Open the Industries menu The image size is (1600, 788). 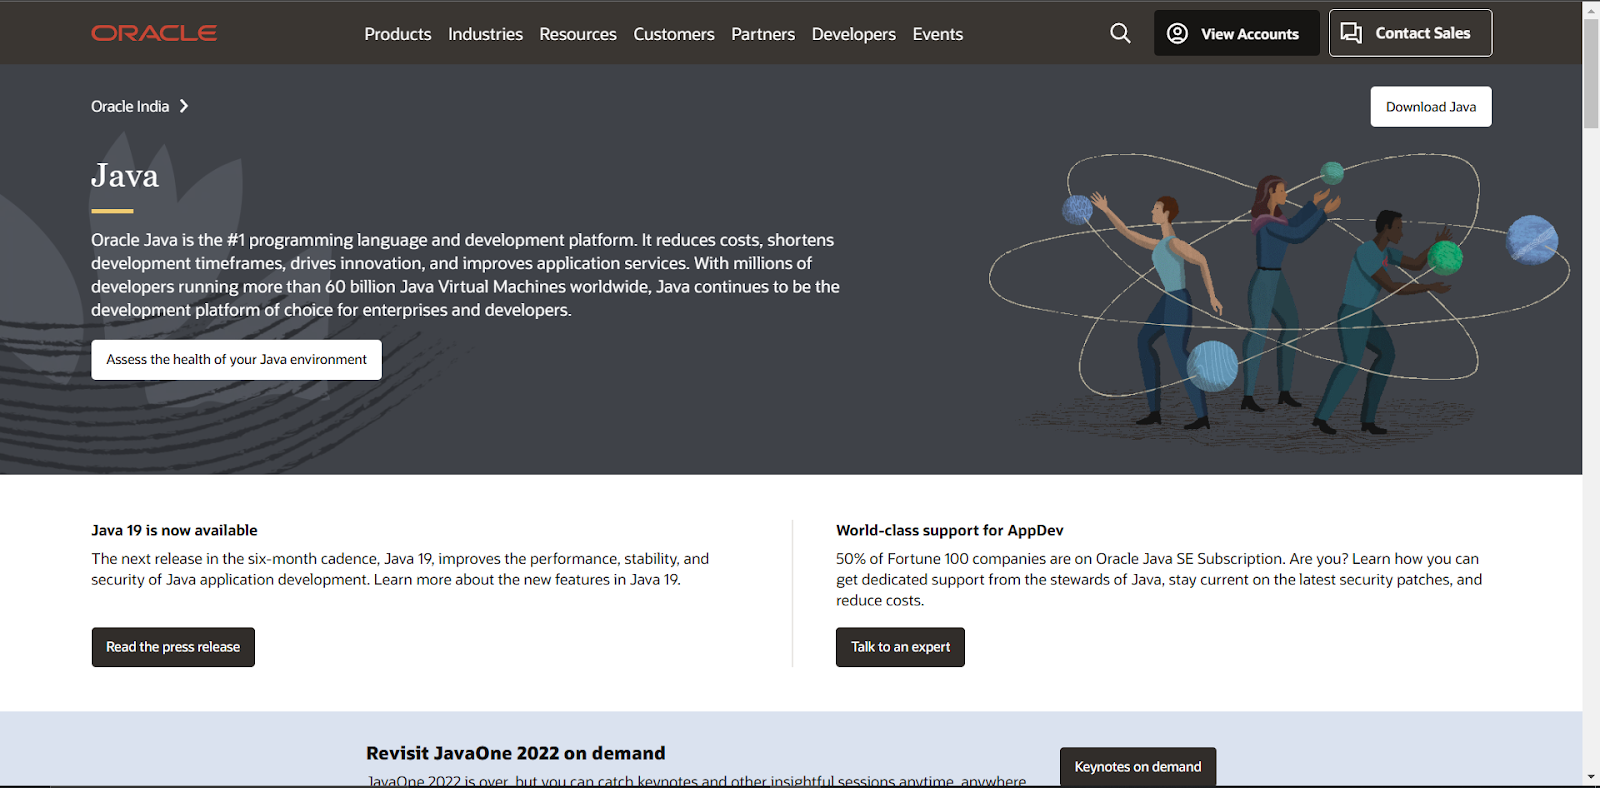(x=485, y=34)
